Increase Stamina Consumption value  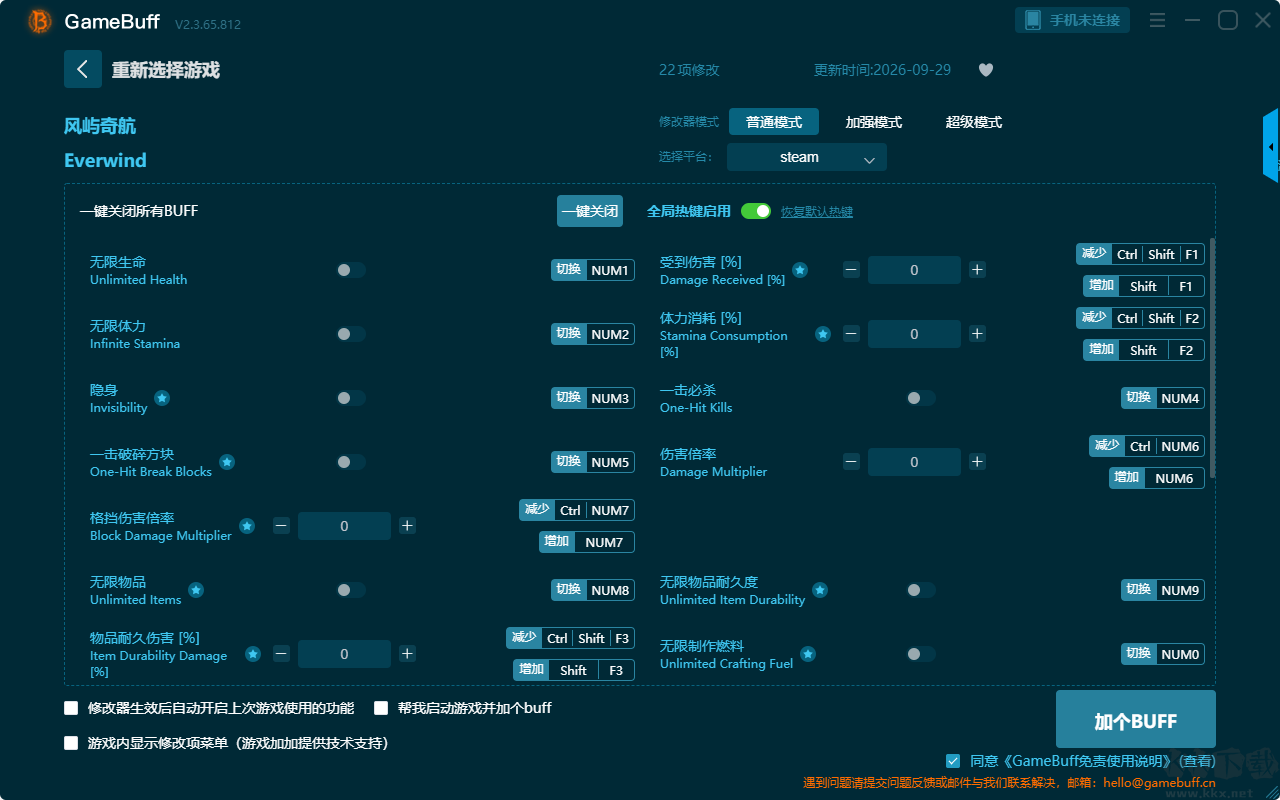(977, 334)
